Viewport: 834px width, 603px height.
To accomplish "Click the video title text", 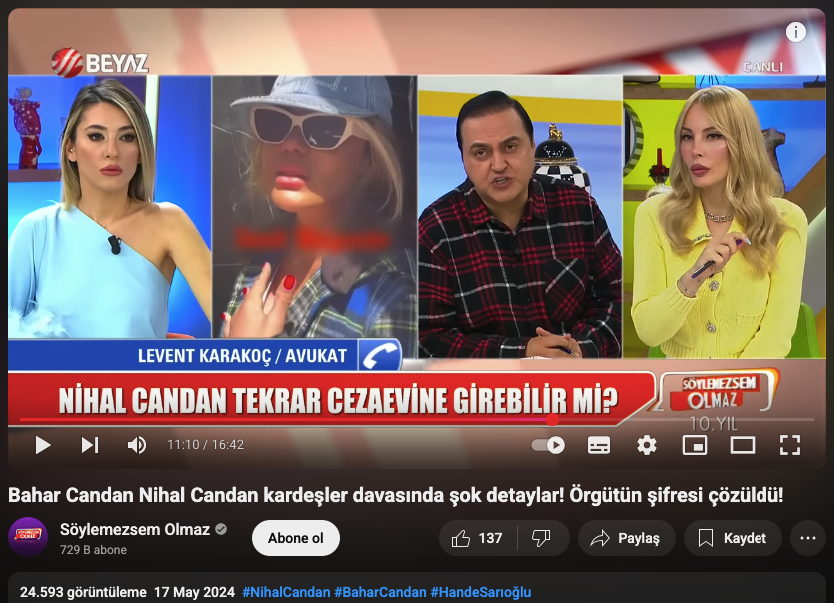I will 395,495.
